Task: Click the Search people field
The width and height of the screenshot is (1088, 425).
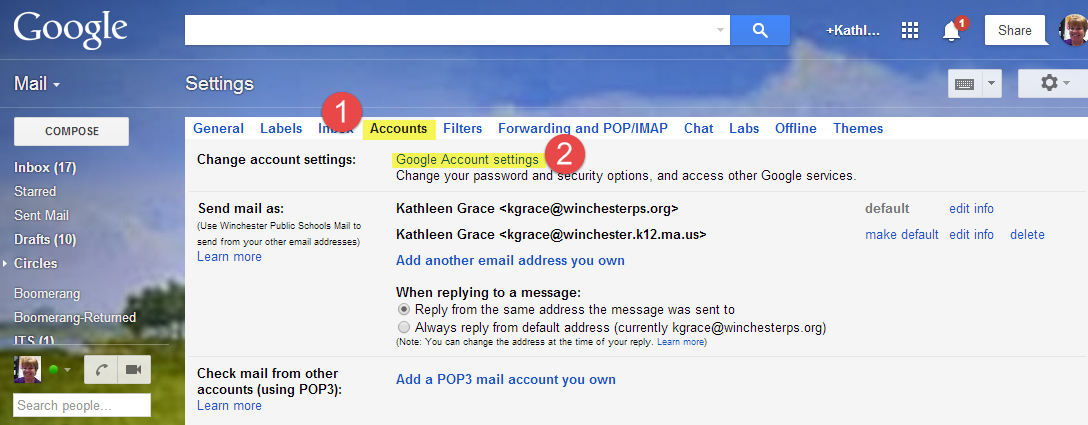Action: tap(82, 406)
